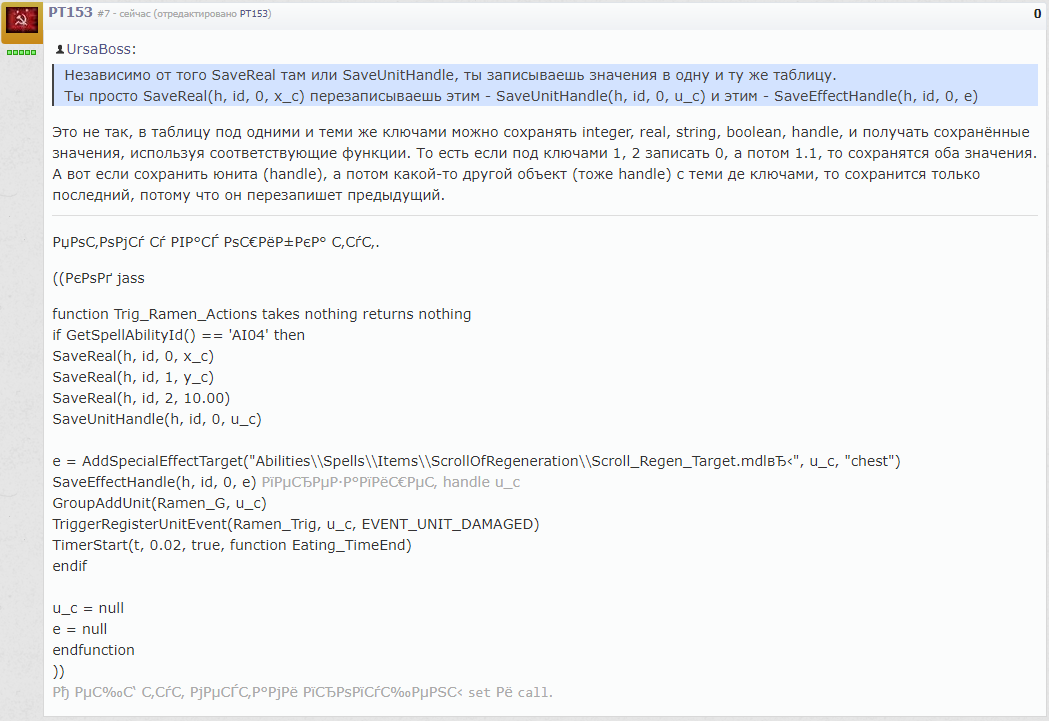
Task: Click PT153 name in the edited-by note
Action: (x=254, y=13)
